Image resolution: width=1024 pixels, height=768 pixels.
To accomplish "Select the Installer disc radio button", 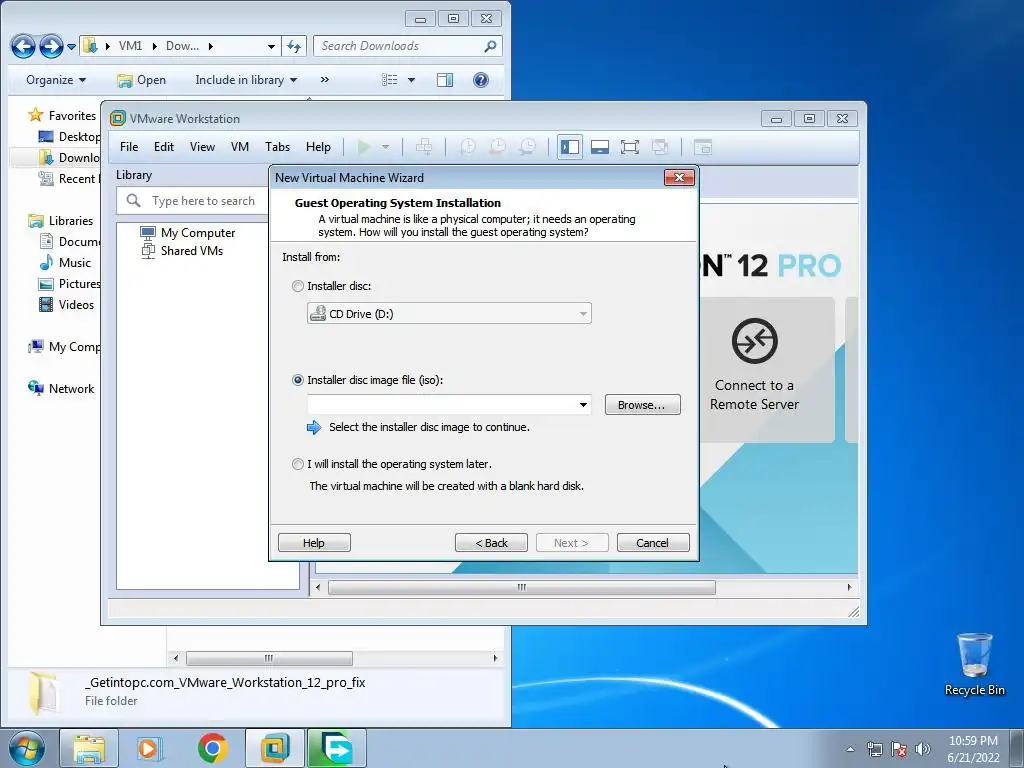I will (x=298, y=286).
